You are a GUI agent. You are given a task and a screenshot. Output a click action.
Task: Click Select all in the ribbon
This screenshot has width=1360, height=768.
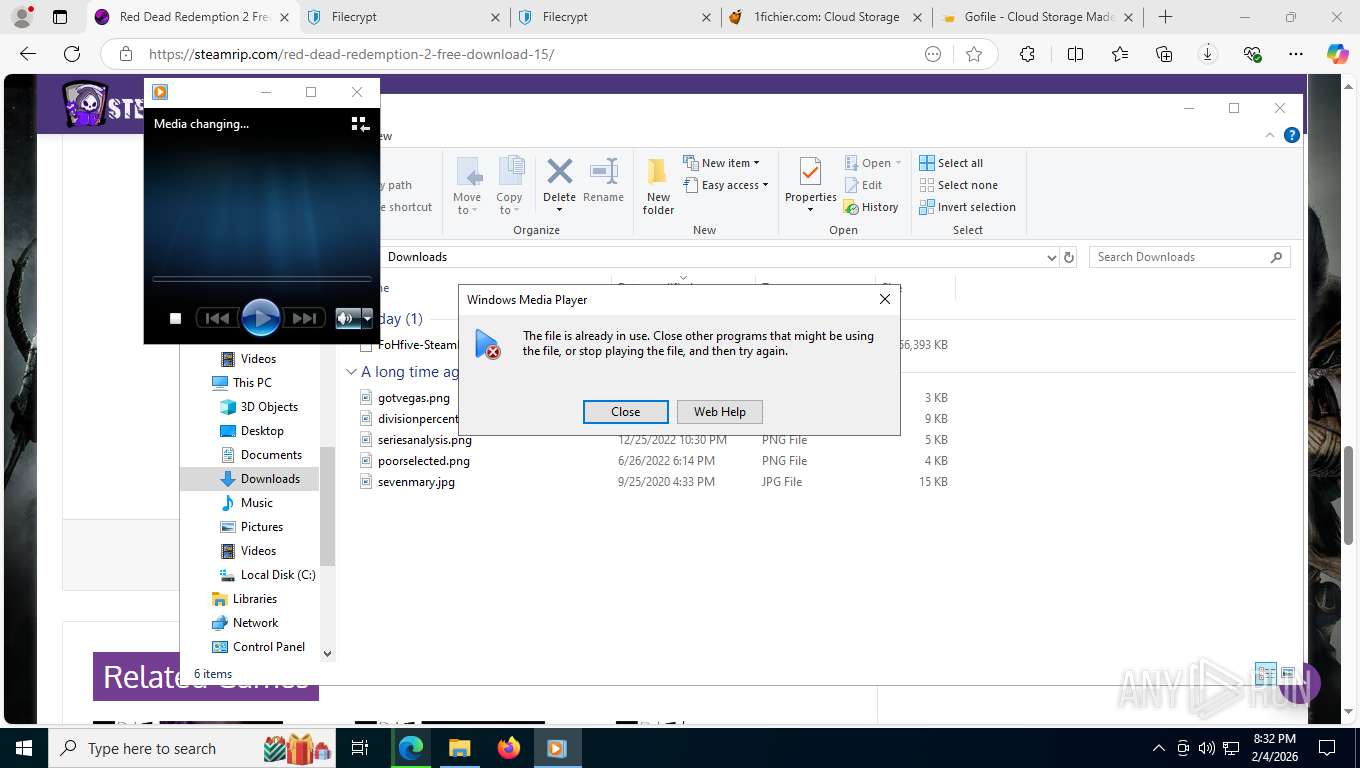click(x=951, y=163)
